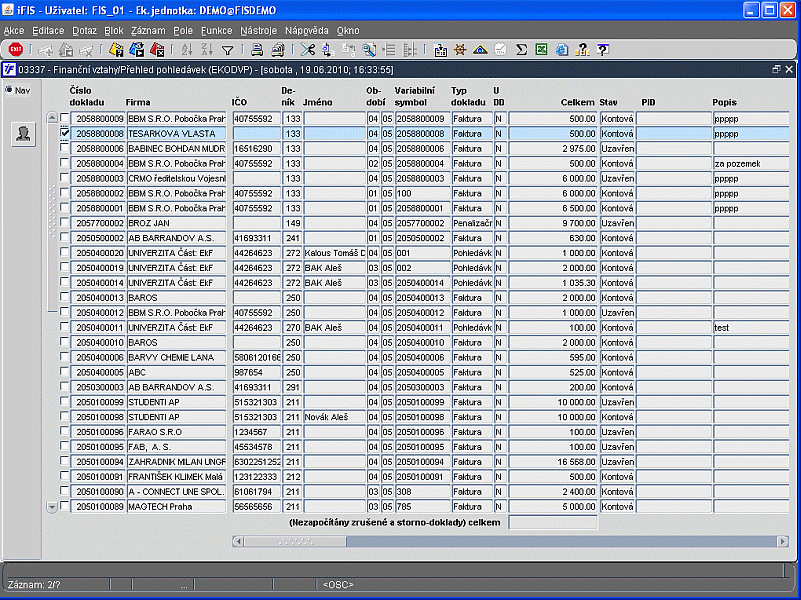
Task: Click the greyed pie-chart icon before sigma
Action: pos(501,50)
